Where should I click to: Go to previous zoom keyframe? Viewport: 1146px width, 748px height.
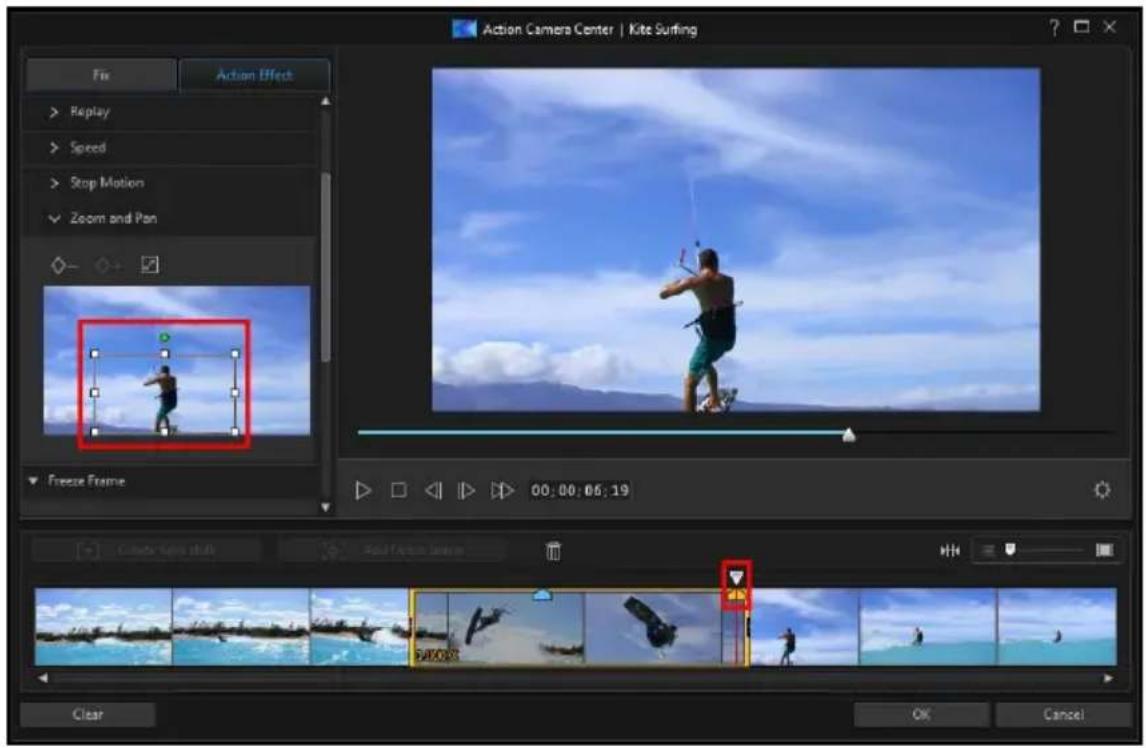tap(64, 265)
